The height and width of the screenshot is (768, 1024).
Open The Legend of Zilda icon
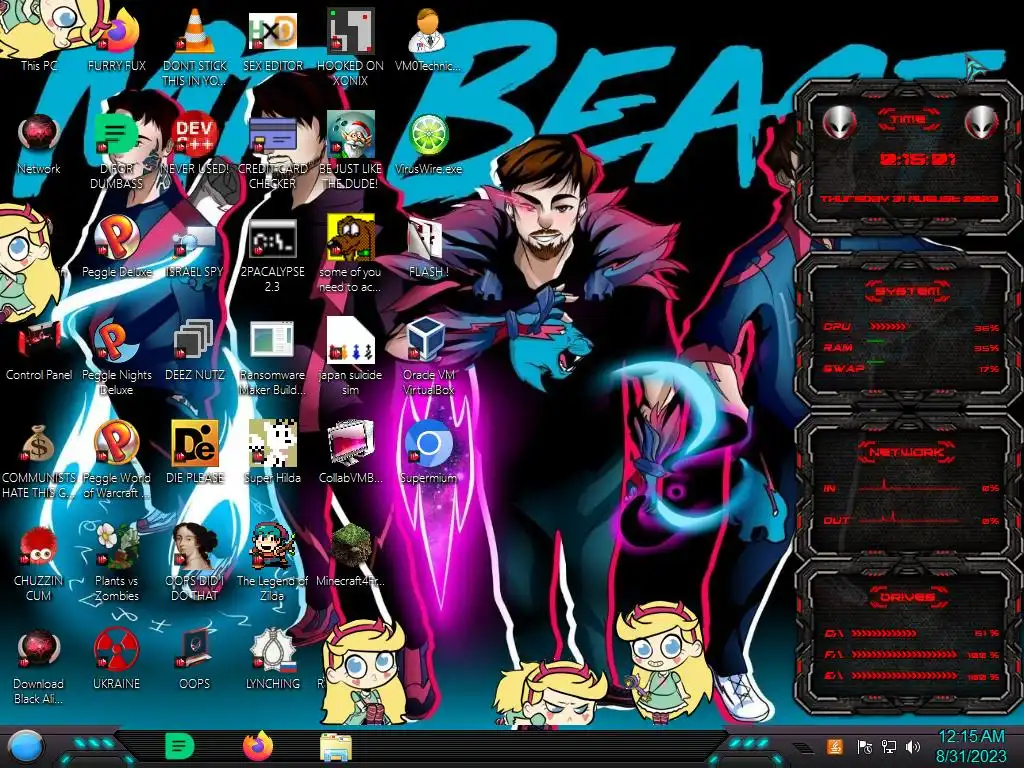pos(272,563)
